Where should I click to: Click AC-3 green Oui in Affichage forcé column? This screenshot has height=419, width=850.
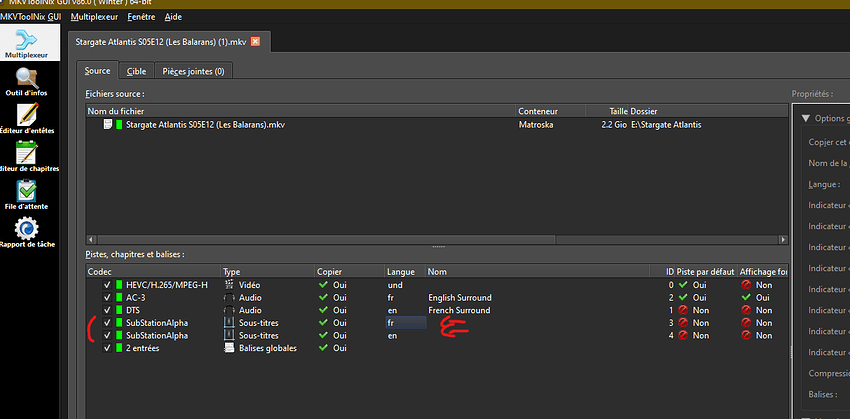[x=746, y=298]
